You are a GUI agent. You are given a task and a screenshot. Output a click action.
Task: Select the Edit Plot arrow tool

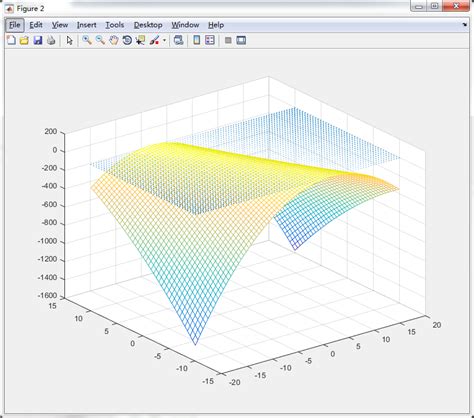point(69,40)
